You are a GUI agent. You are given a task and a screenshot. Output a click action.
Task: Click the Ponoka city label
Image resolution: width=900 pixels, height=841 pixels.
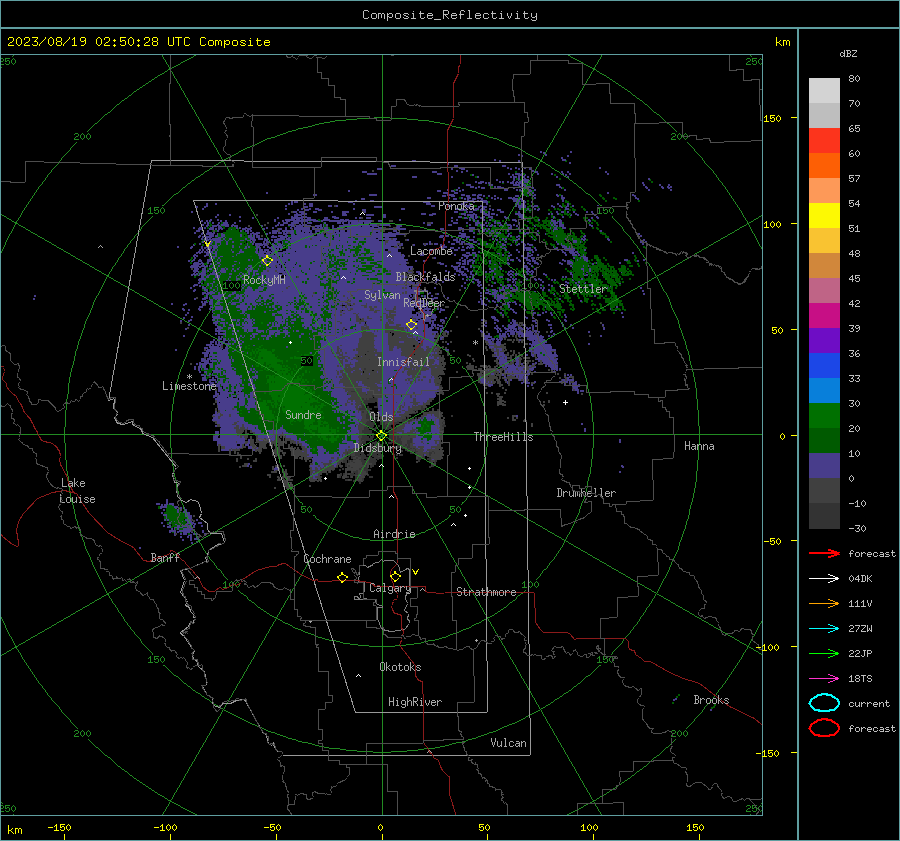(x=456, y=206)
